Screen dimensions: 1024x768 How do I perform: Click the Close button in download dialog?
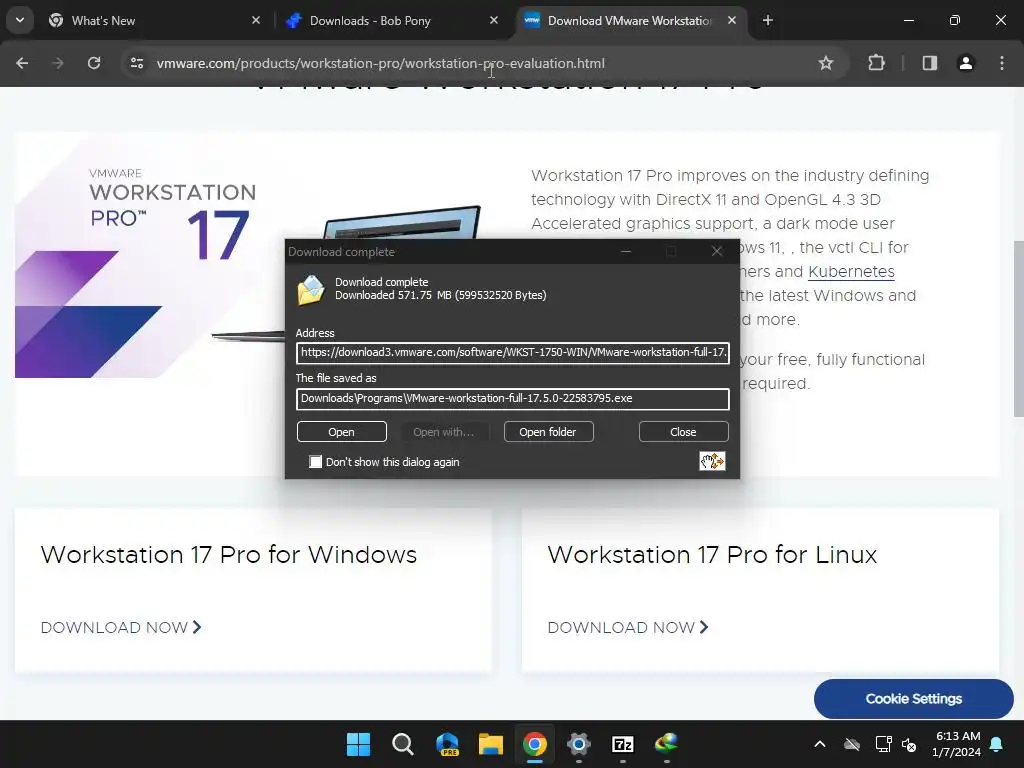pos(683,432)
